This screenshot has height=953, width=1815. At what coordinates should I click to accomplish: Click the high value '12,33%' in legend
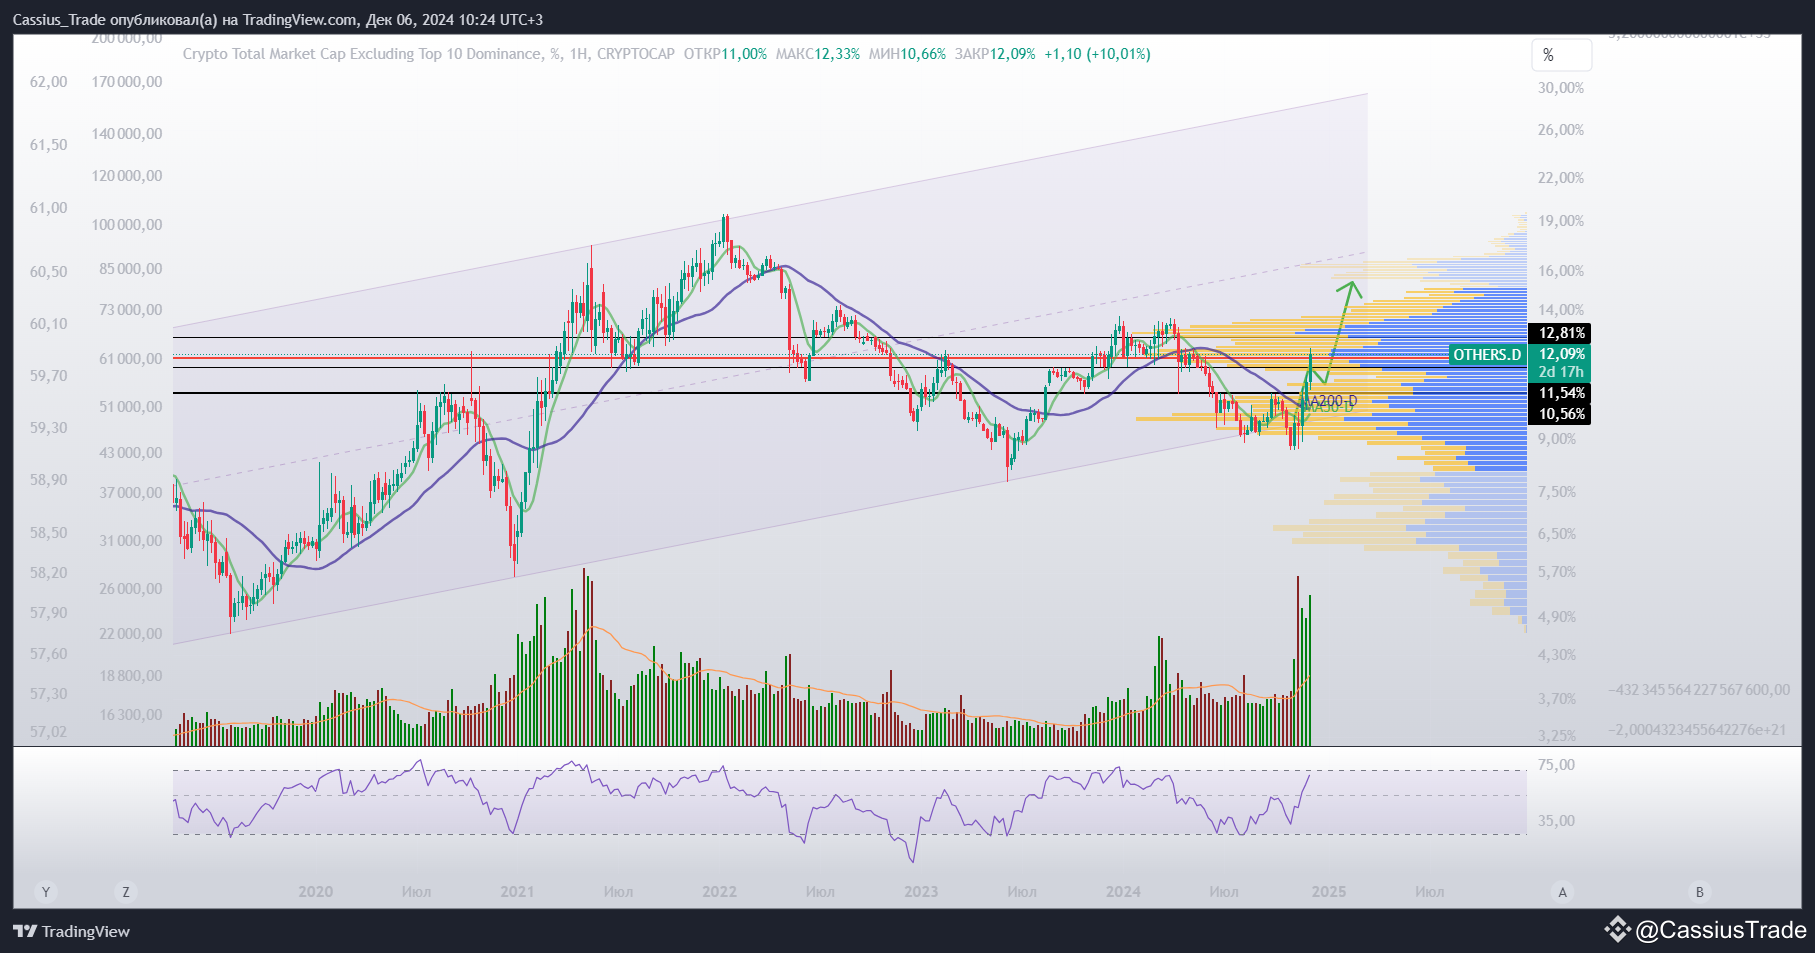tap(837, 54)
